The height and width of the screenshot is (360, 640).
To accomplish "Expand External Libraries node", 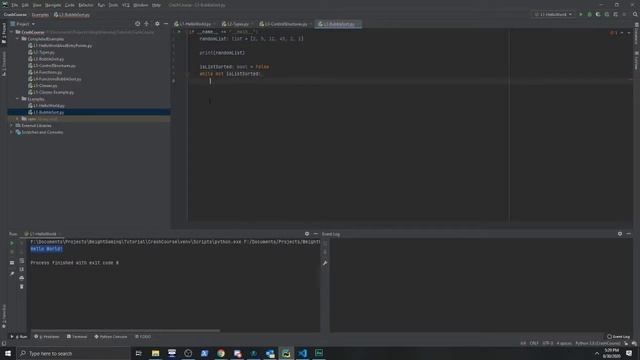I will click(12, 125).
